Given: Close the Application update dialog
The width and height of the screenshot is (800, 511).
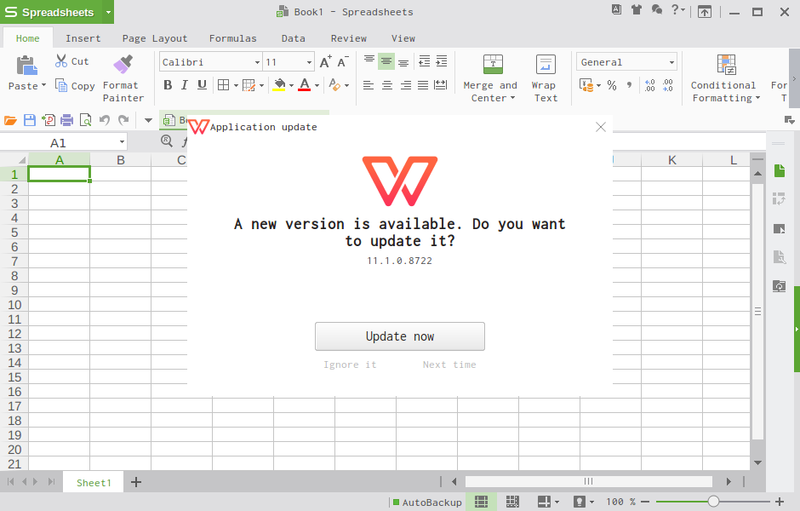Looking at the screenshot, I should pos(601,127).
